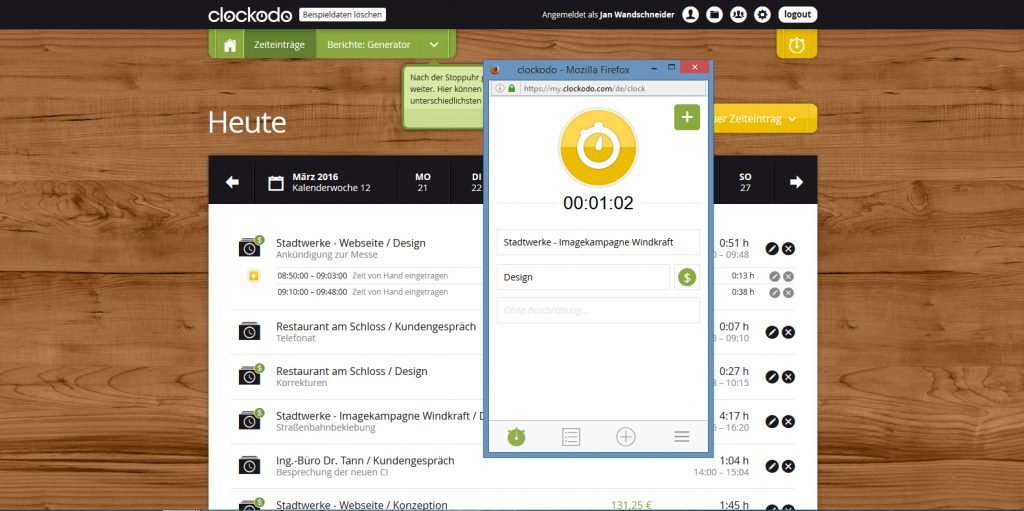Expand the navigation dropdown chevron beside Berichte
Screen dimensions: 1024x511
(434, 45)
